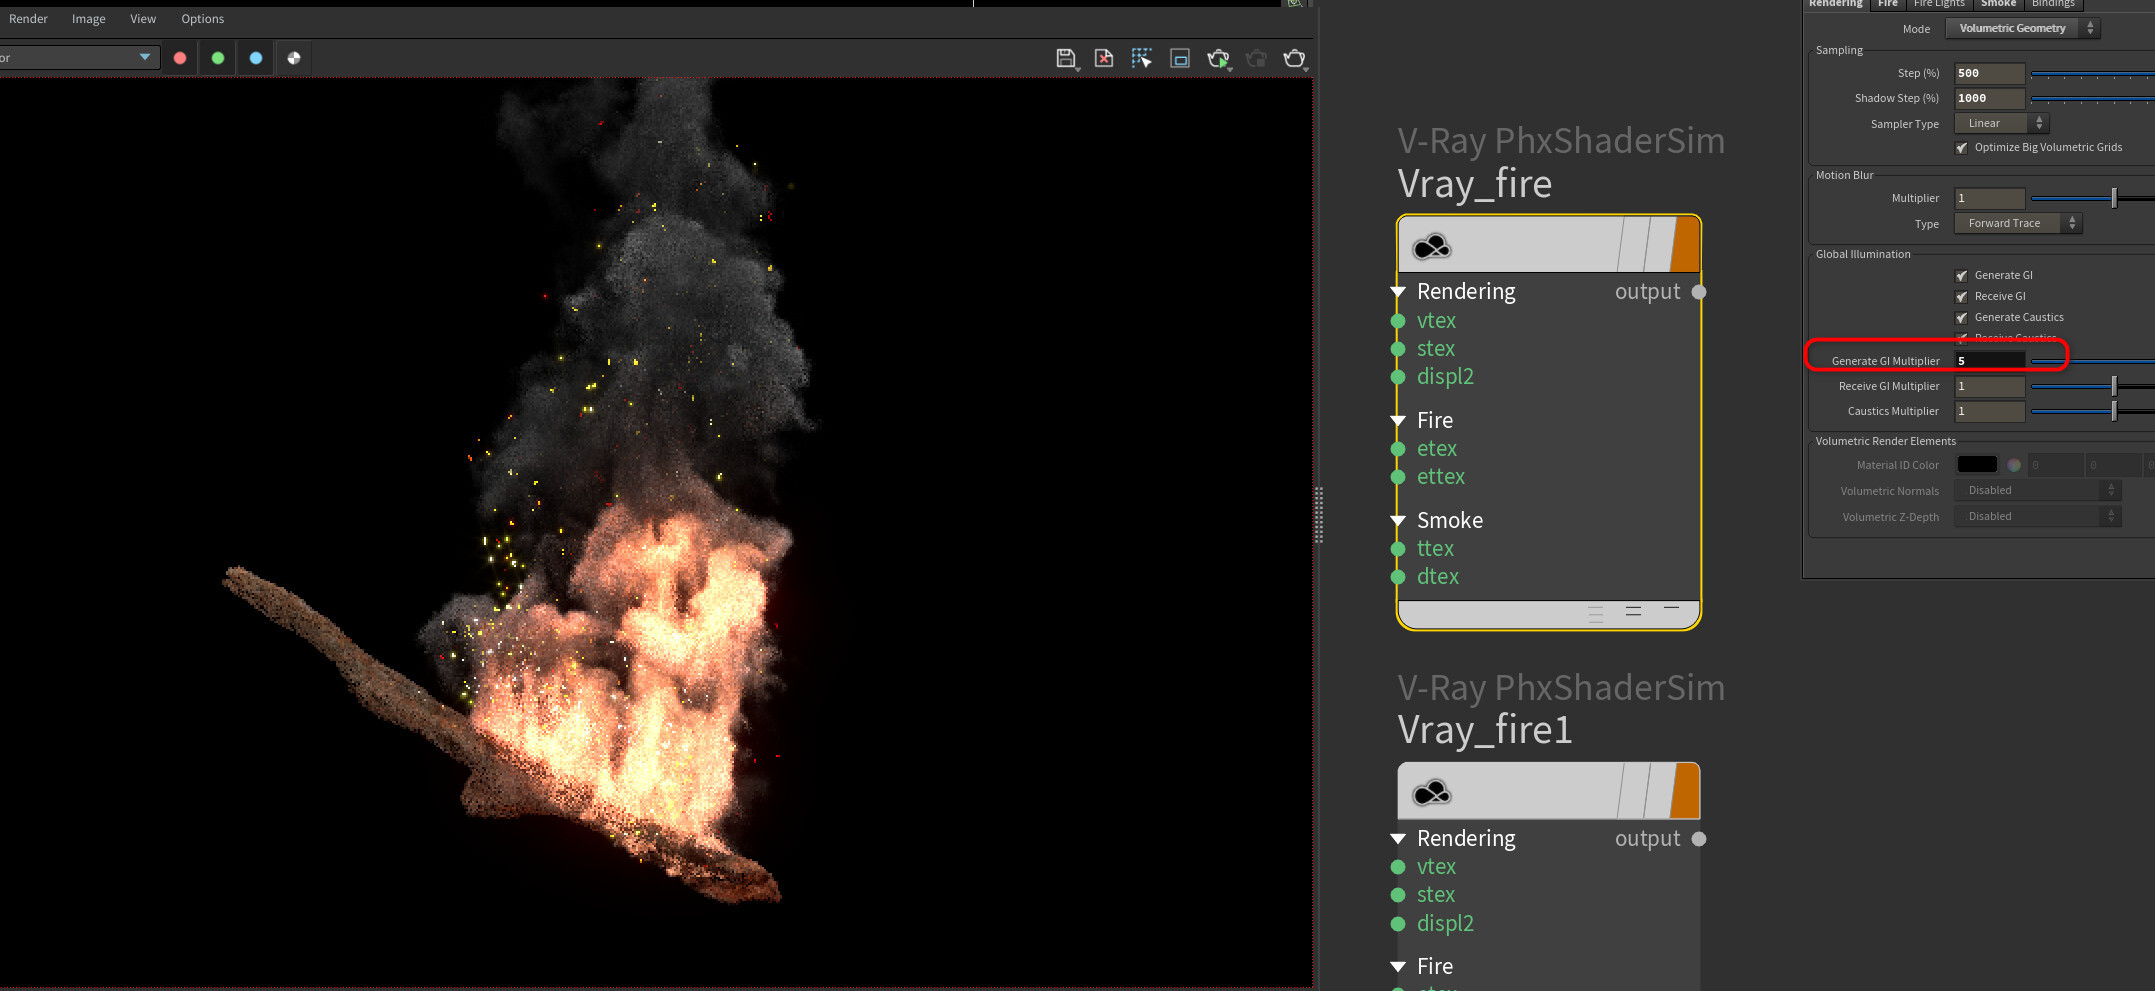The width and height of the screenshot is (2155, 991).
Task: Open the Sampler Type Linear dropdown
Action: point(2002,123)
